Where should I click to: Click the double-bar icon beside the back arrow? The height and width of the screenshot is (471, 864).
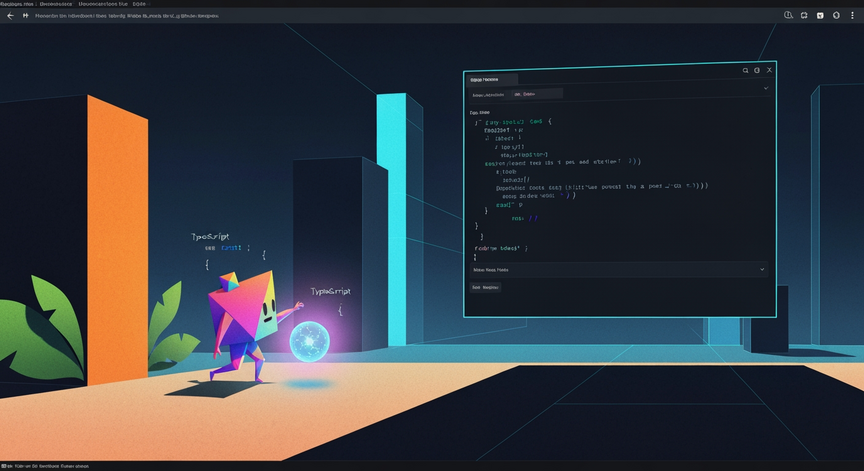point(25,15)
